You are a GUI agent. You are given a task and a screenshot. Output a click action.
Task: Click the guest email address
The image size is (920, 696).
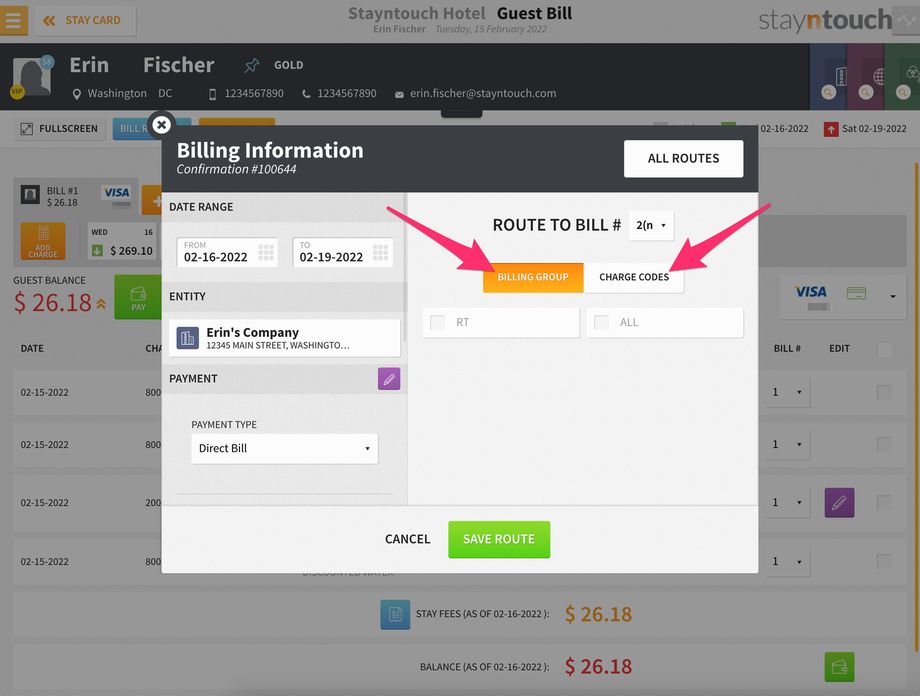(x=483, y=93)
